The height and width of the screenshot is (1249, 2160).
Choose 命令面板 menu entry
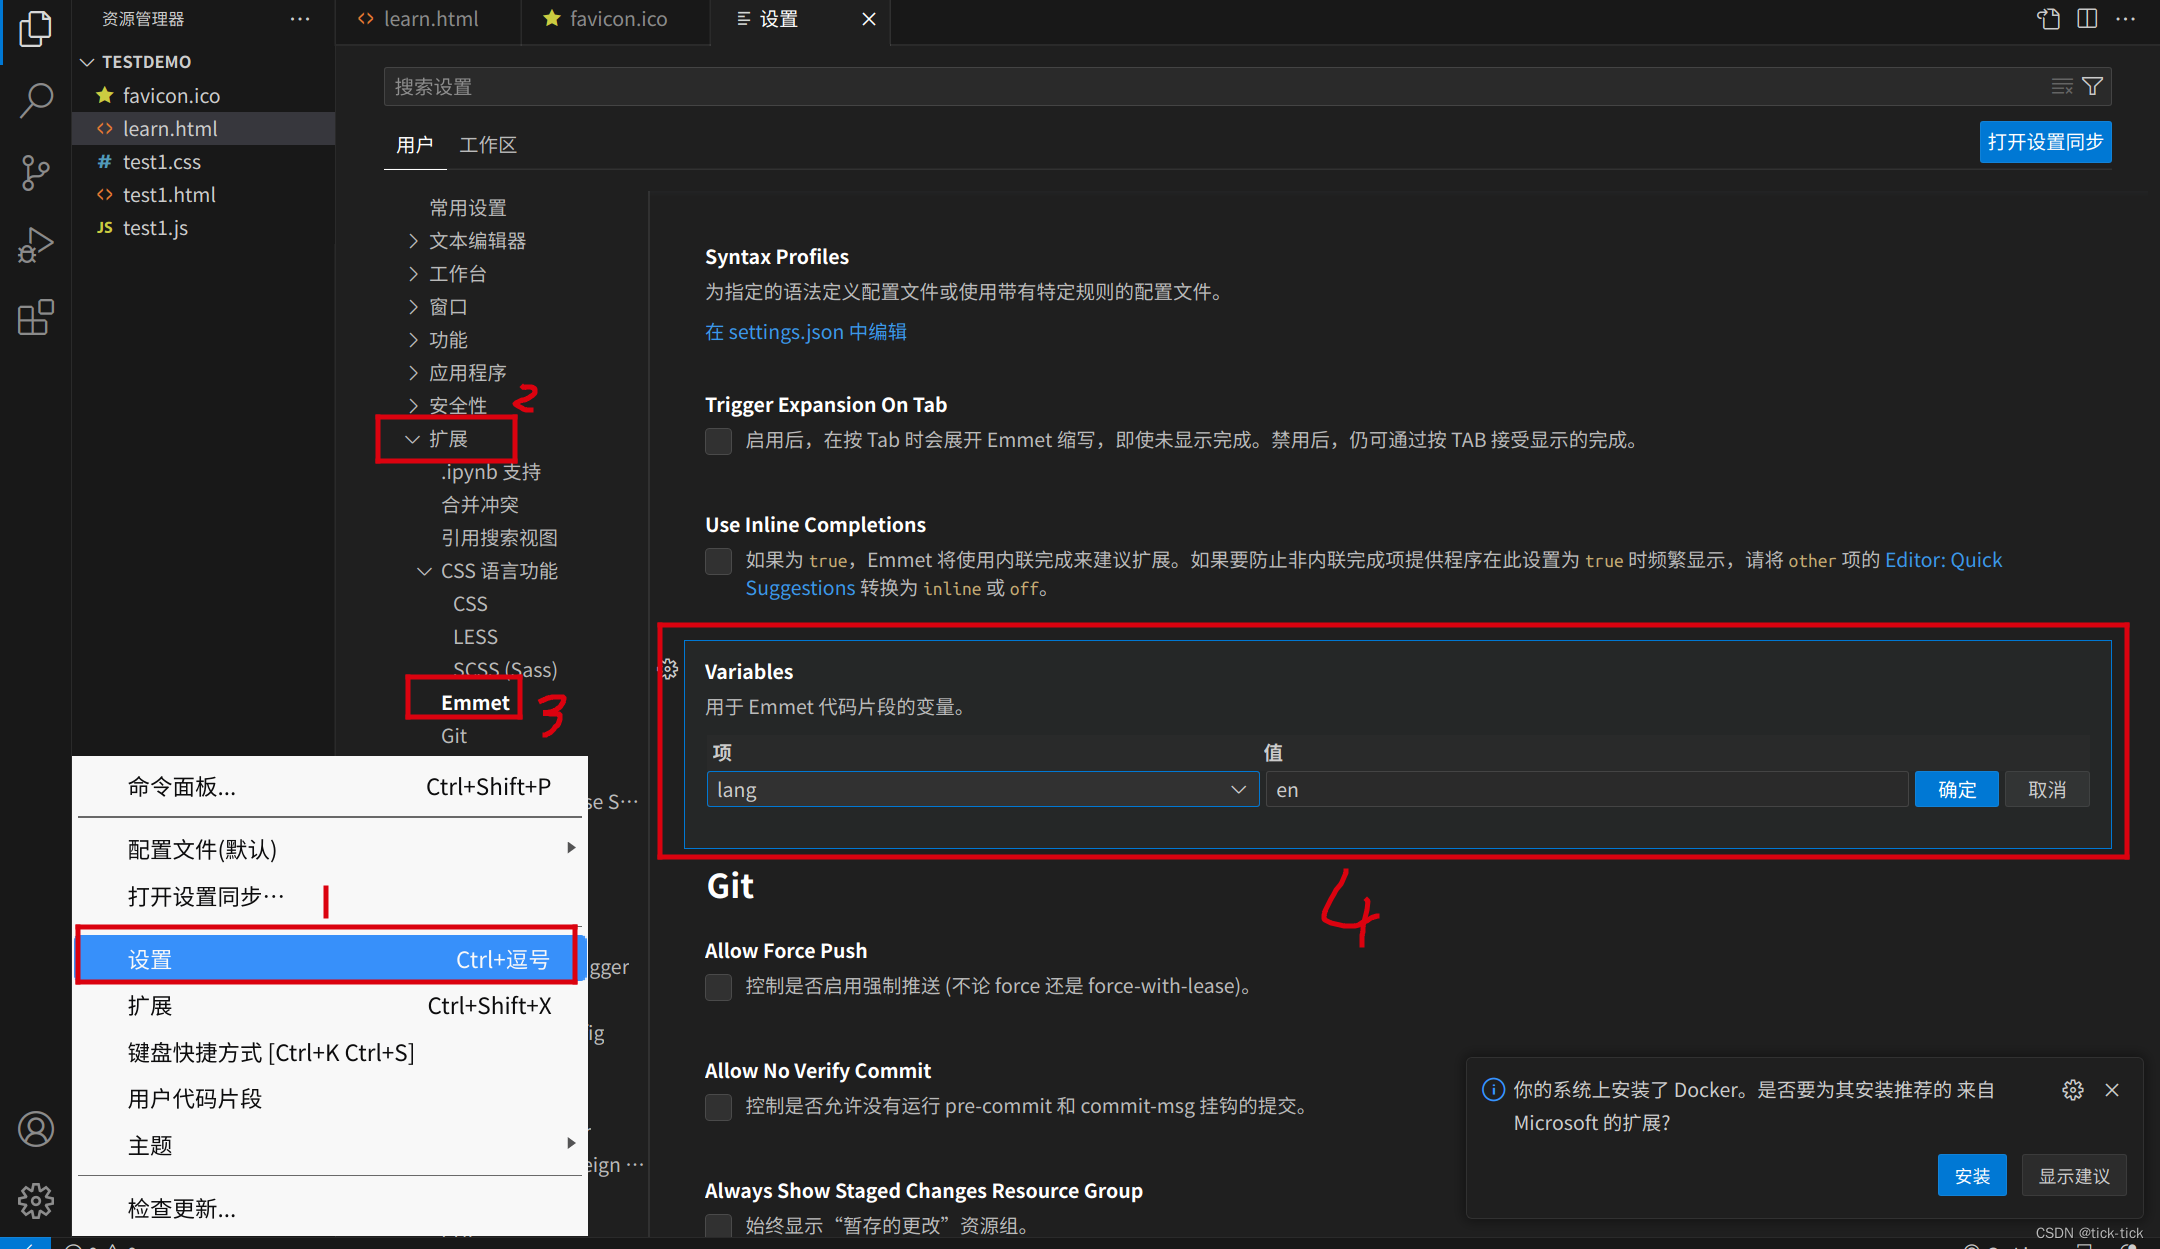coord(330,787)
